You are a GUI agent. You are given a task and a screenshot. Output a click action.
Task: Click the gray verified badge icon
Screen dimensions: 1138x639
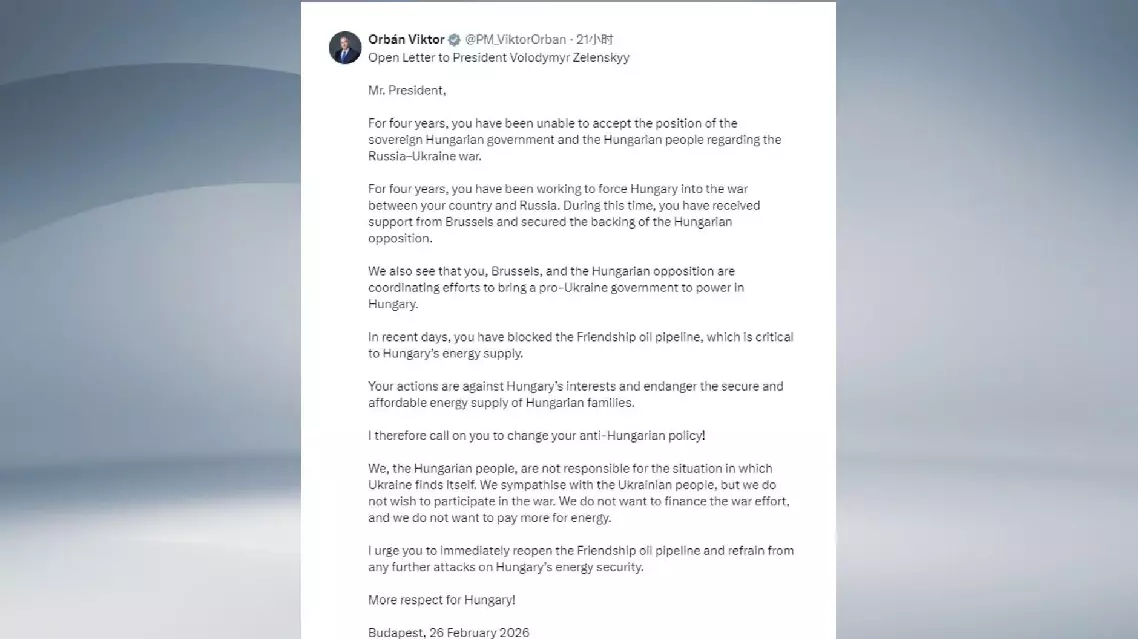pos(454,40)
